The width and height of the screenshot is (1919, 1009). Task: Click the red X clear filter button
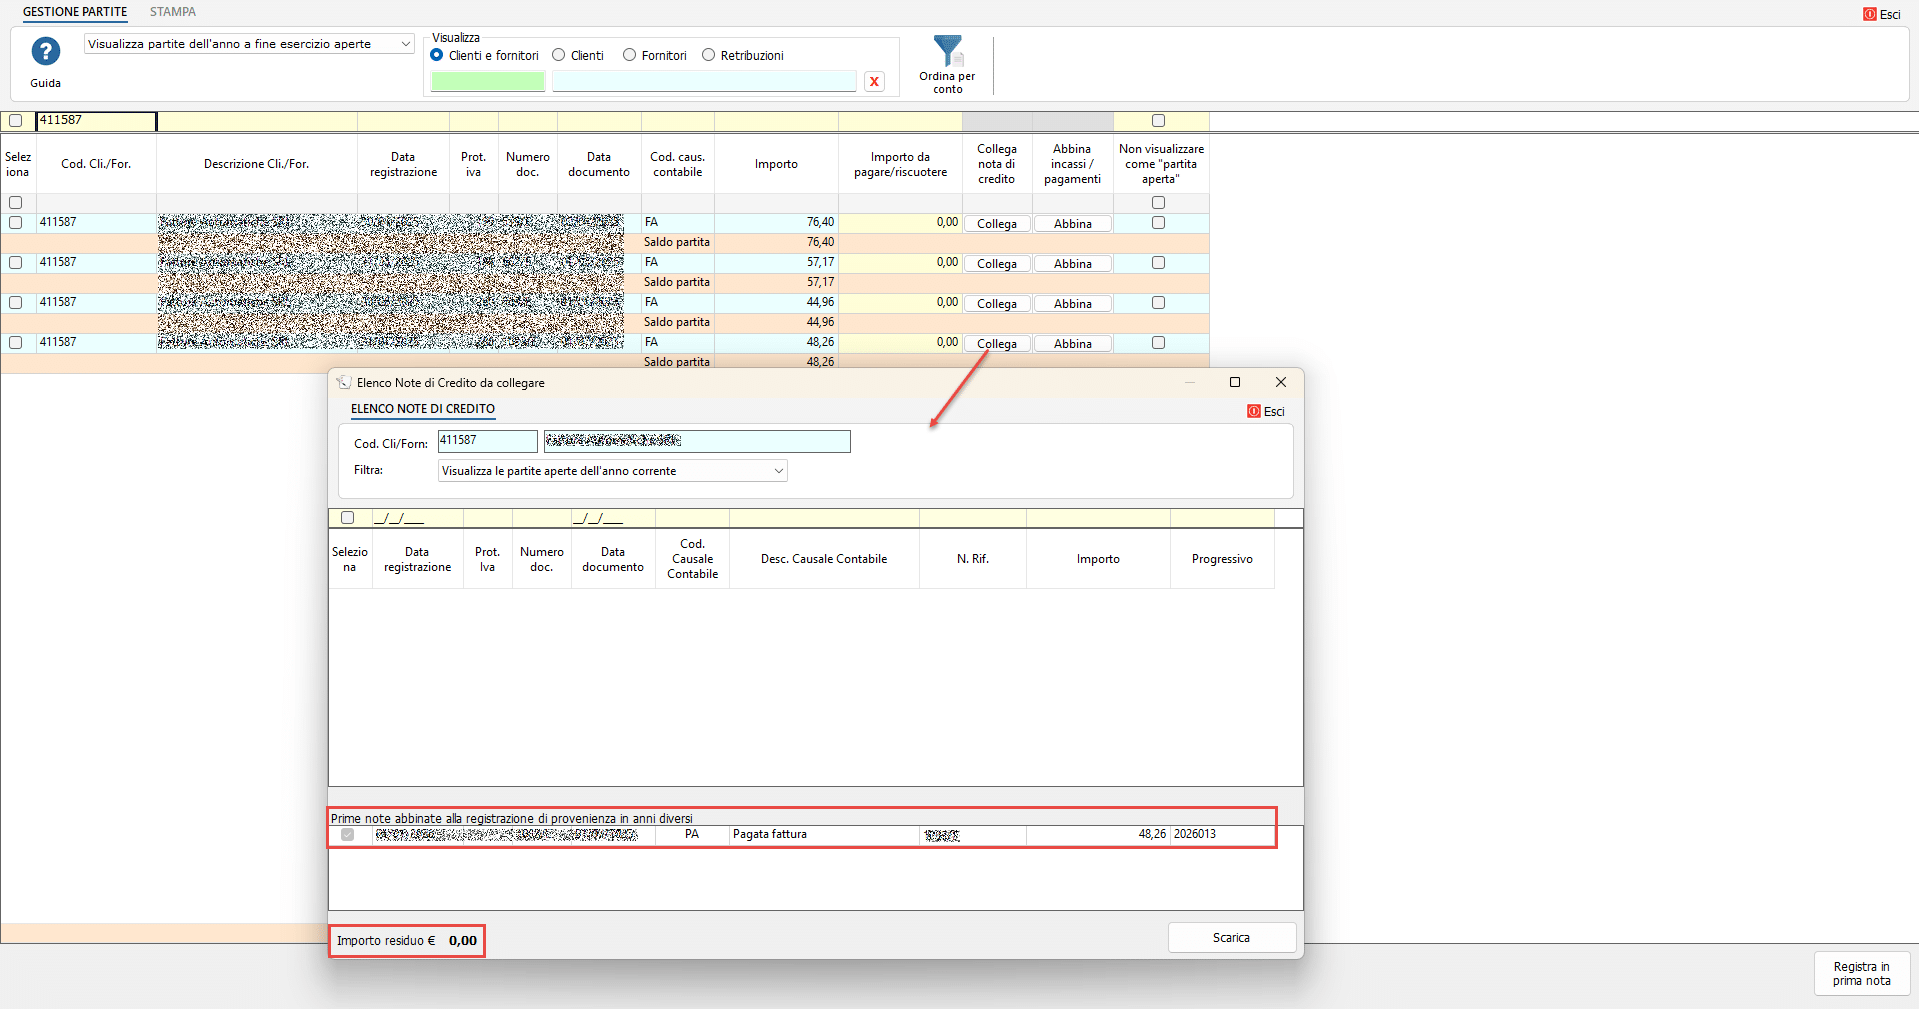(874, 82)
